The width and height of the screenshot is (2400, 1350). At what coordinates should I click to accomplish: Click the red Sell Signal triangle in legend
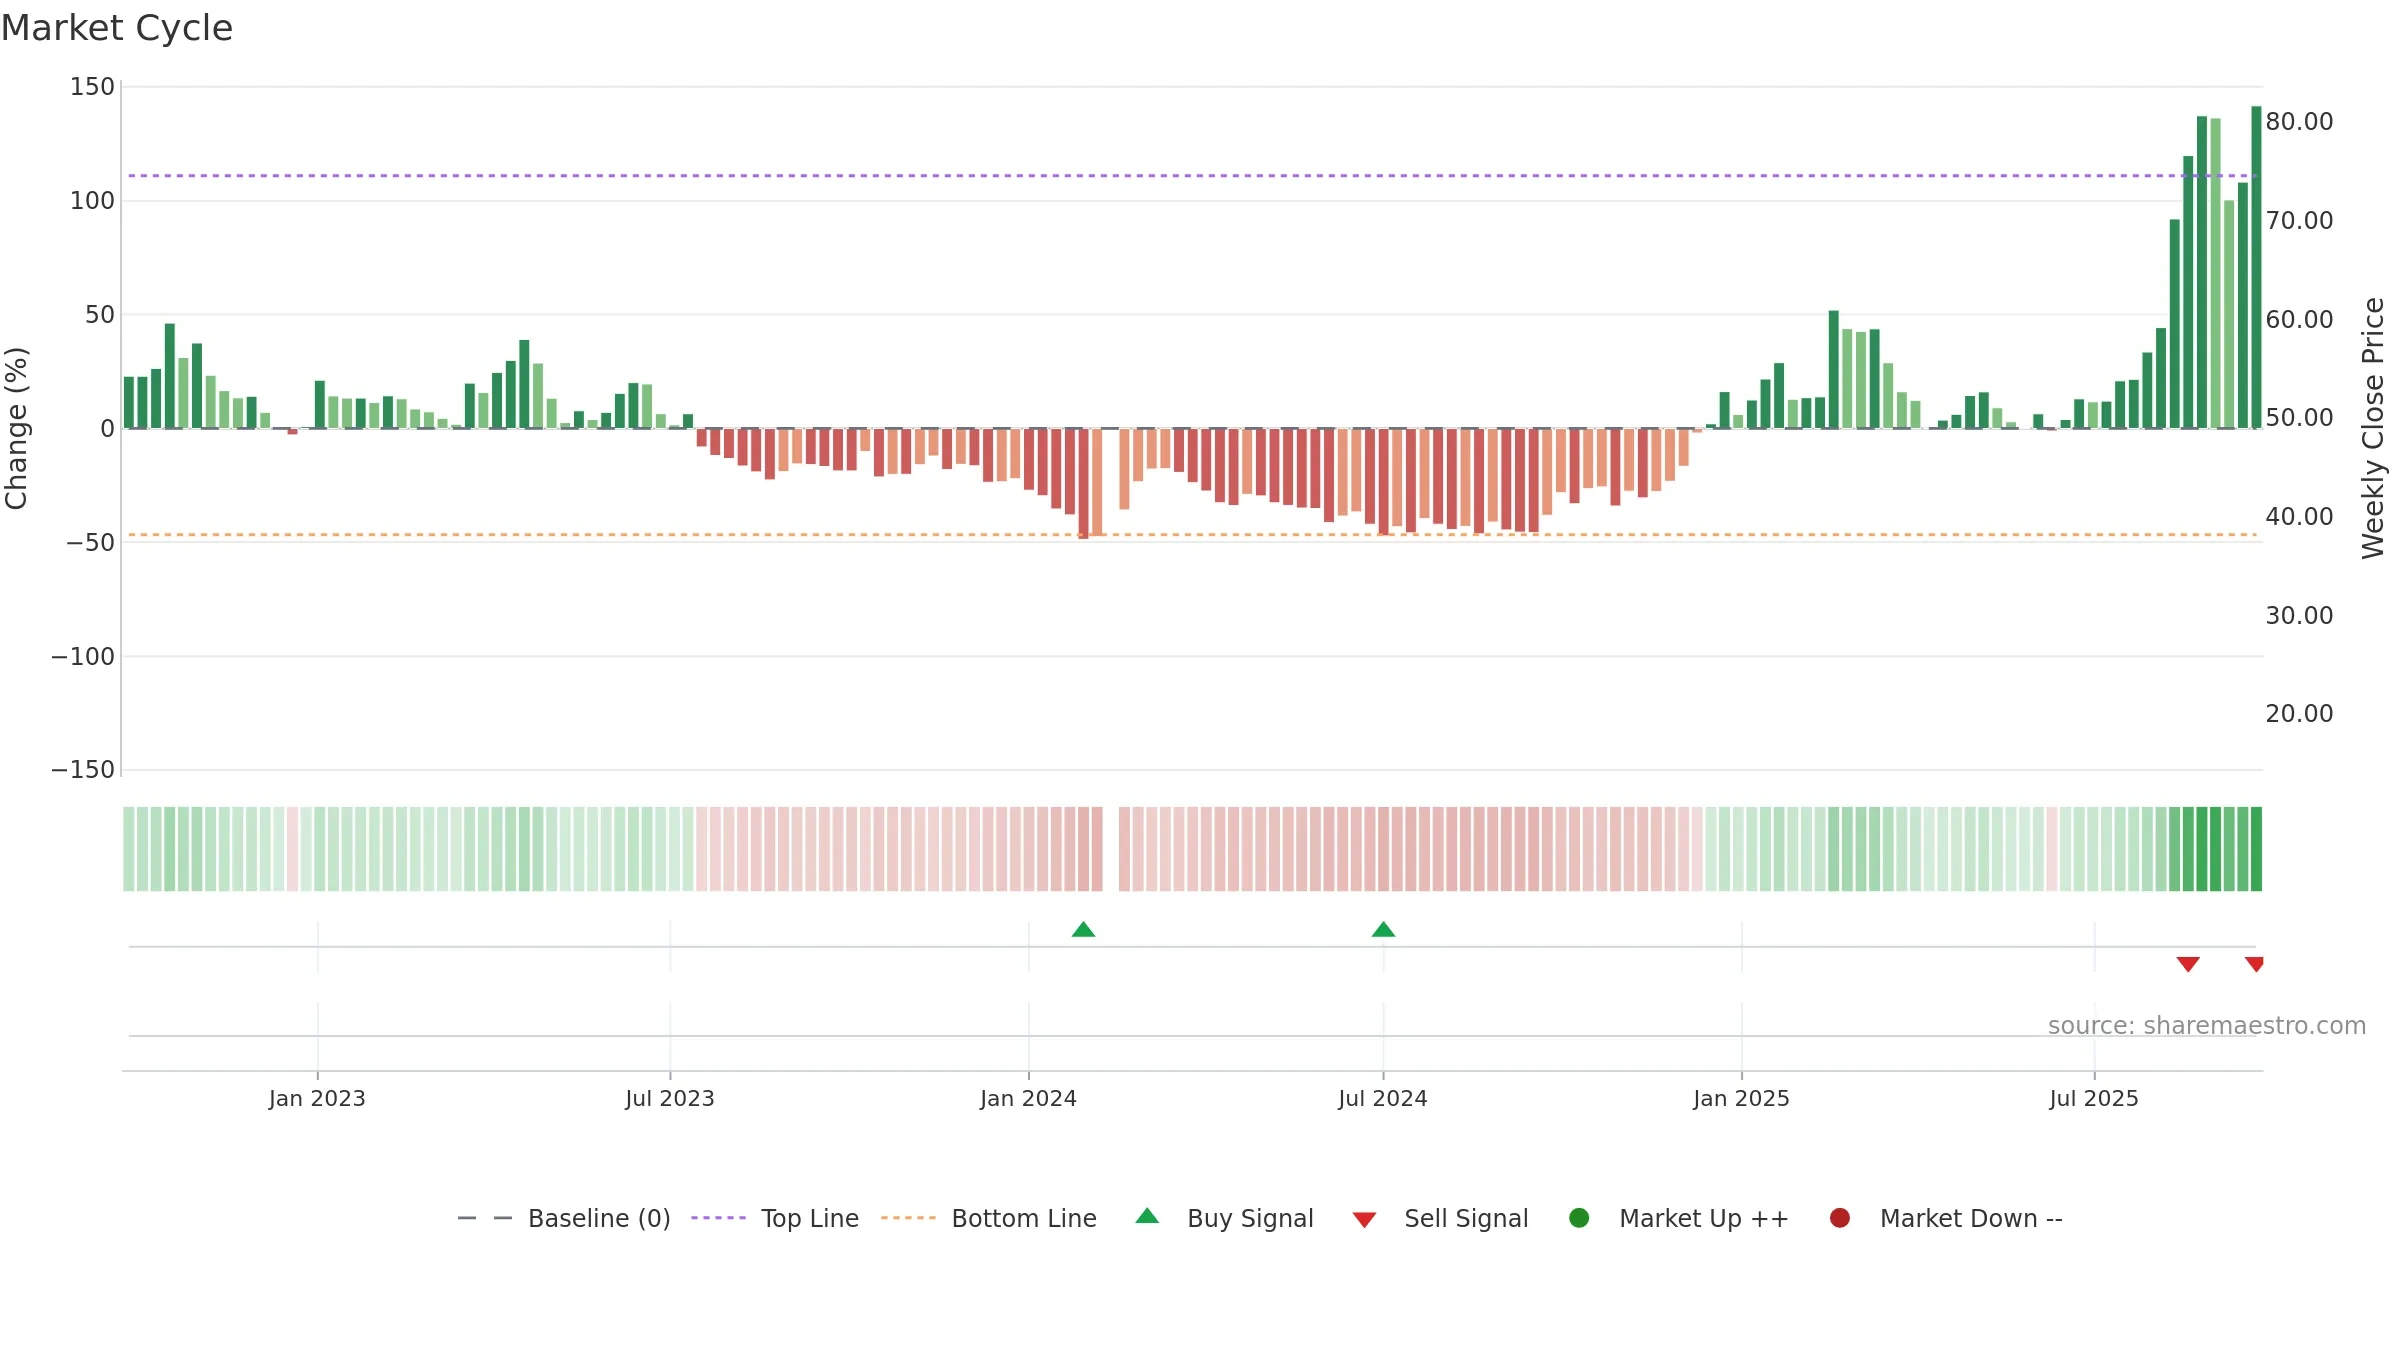click(x=1364, y=1220)
